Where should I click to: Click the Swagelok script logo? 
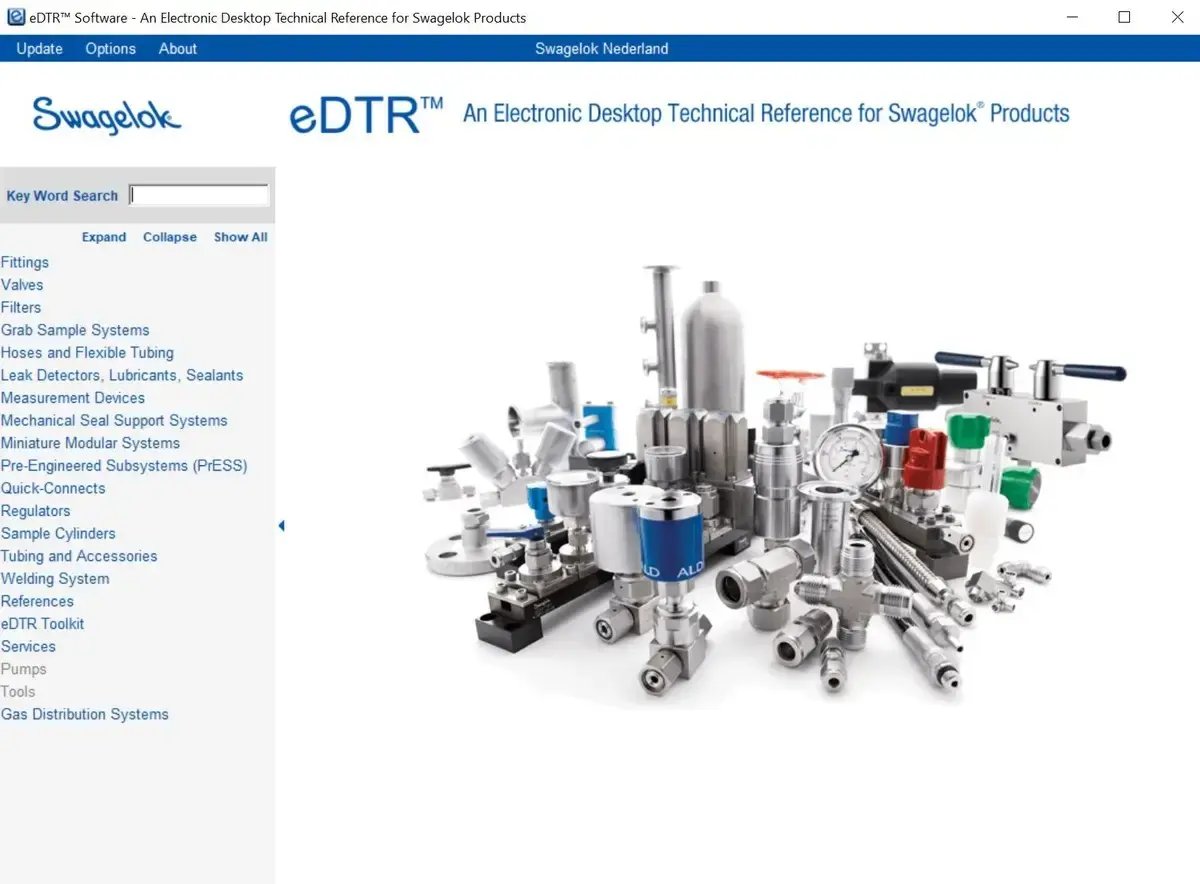click(x=107, y=114)
